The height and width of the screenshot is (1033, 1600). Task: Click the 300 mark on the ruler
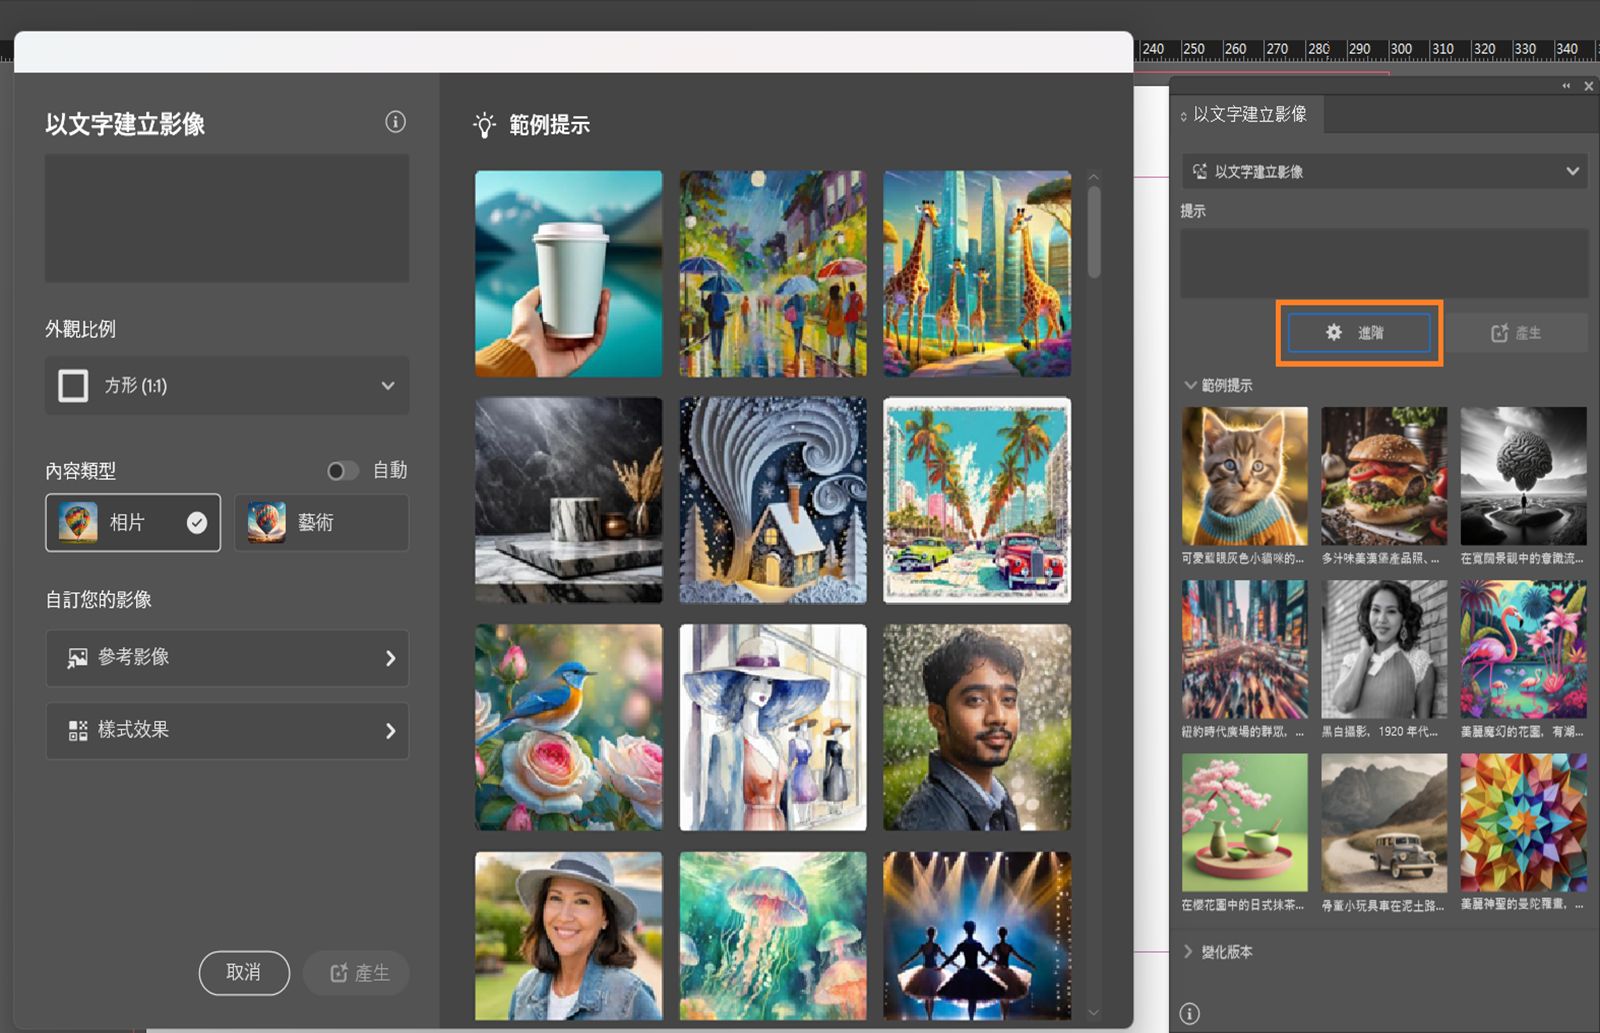1401,48
